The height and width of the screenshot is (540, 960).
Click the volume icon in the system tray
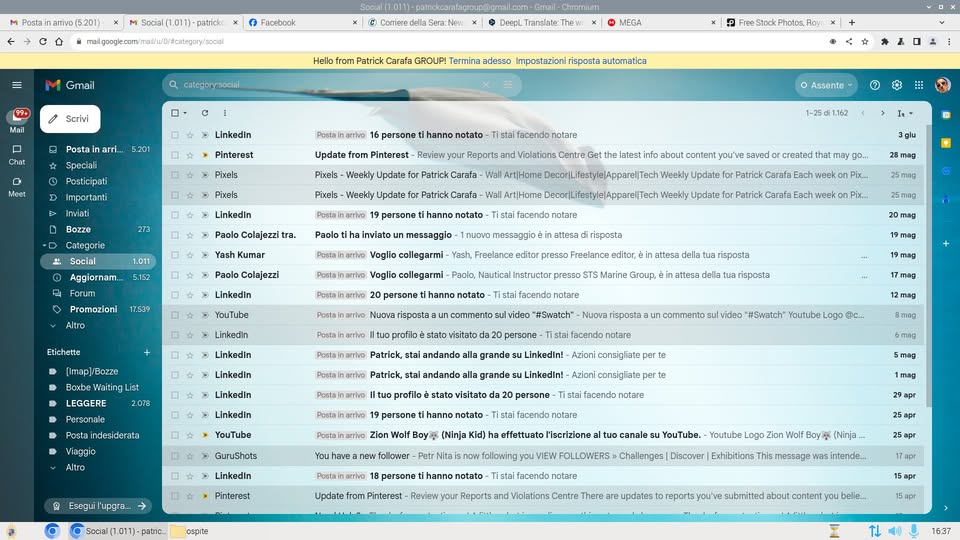tap(894, 531)
